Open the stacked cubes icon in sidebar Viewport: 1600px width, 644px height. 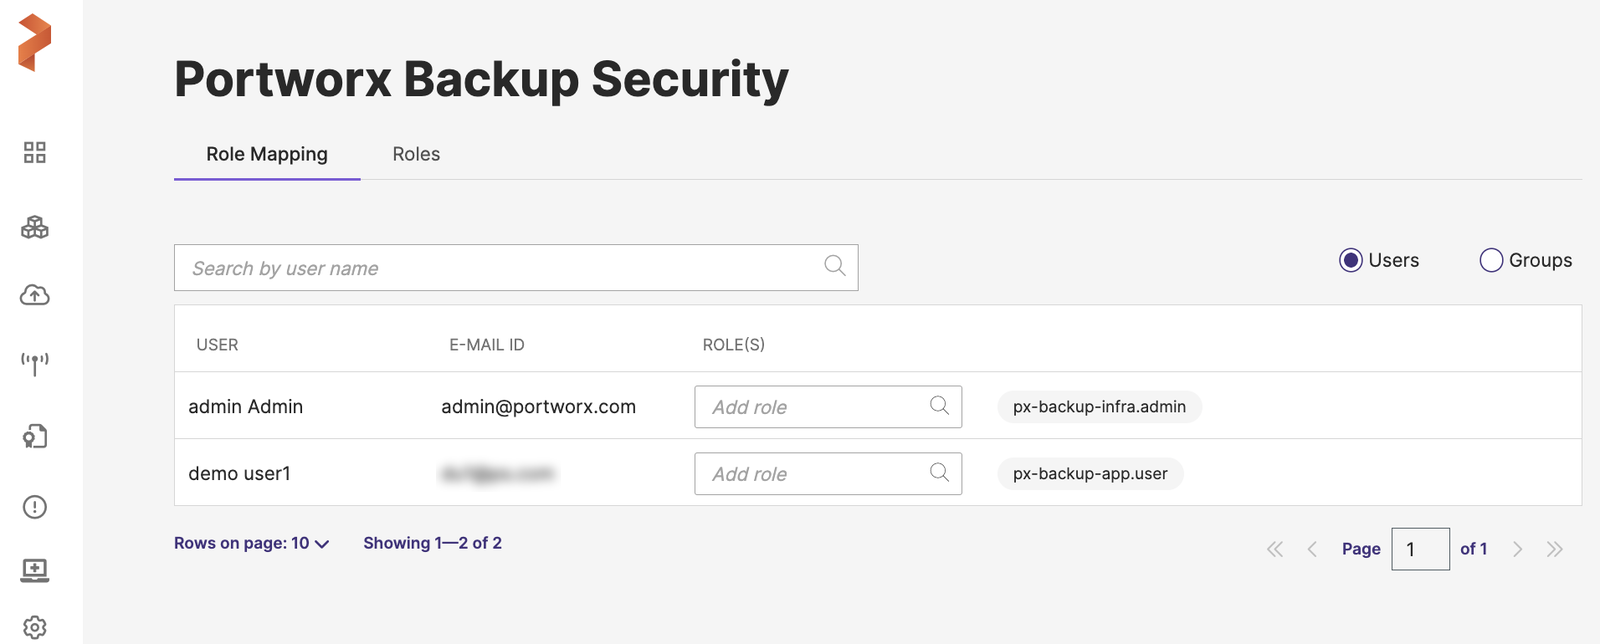[35, 227]
